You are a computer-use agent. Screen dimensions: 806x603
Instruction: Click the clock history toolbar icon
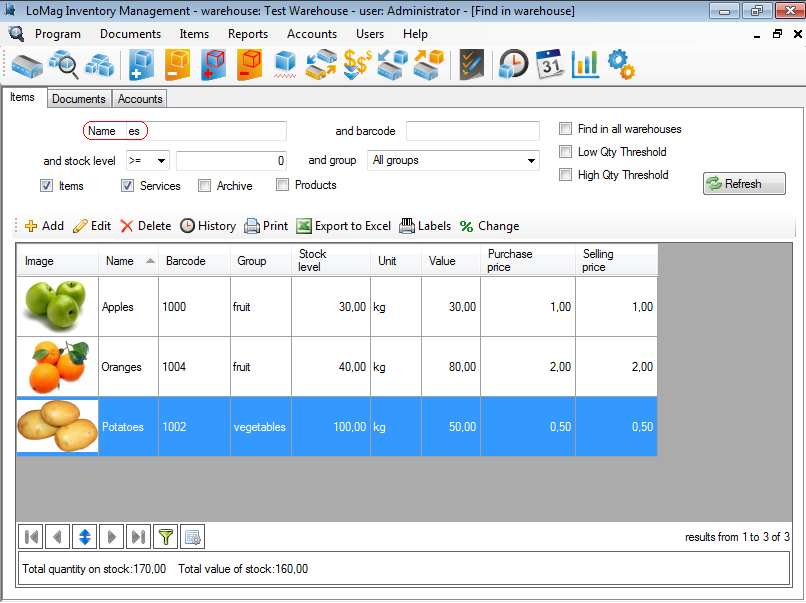point(514,65)
